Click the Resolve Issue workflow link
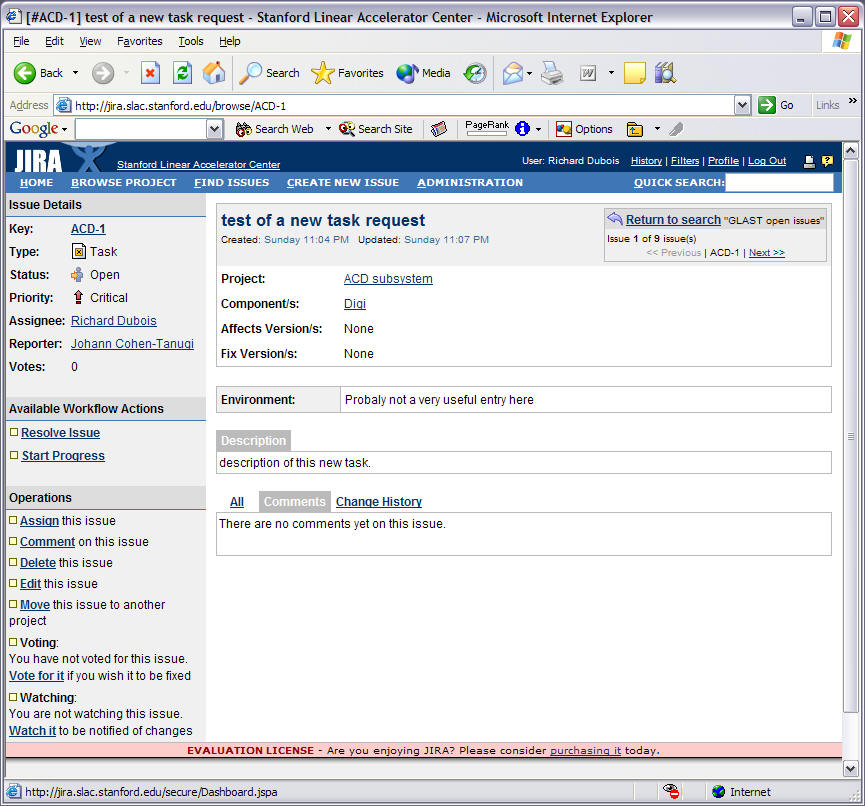This screenshot has height=806, width=865. point(60,433)
